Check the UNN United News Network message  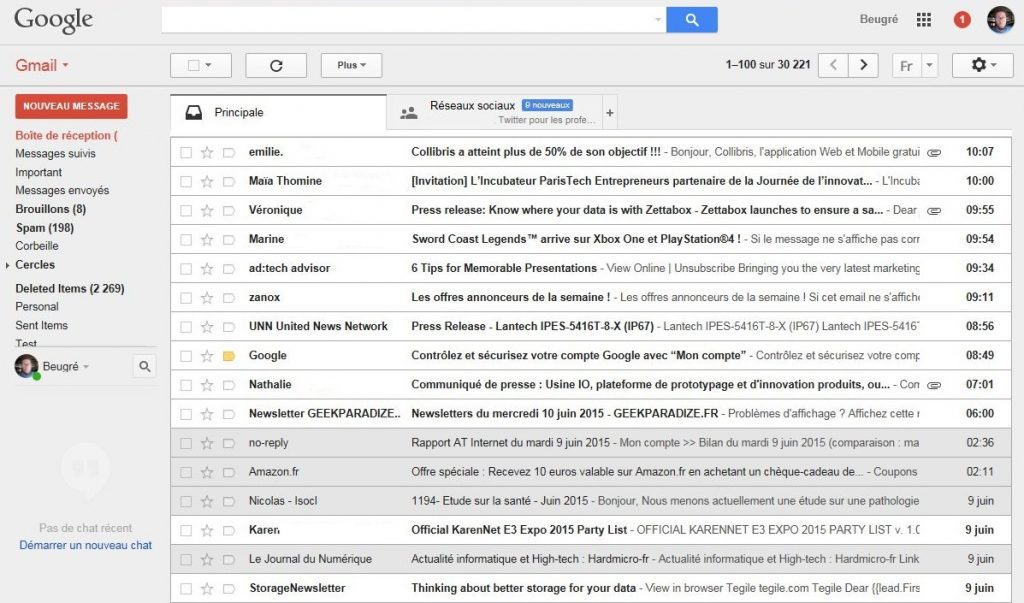coord(186,327)
